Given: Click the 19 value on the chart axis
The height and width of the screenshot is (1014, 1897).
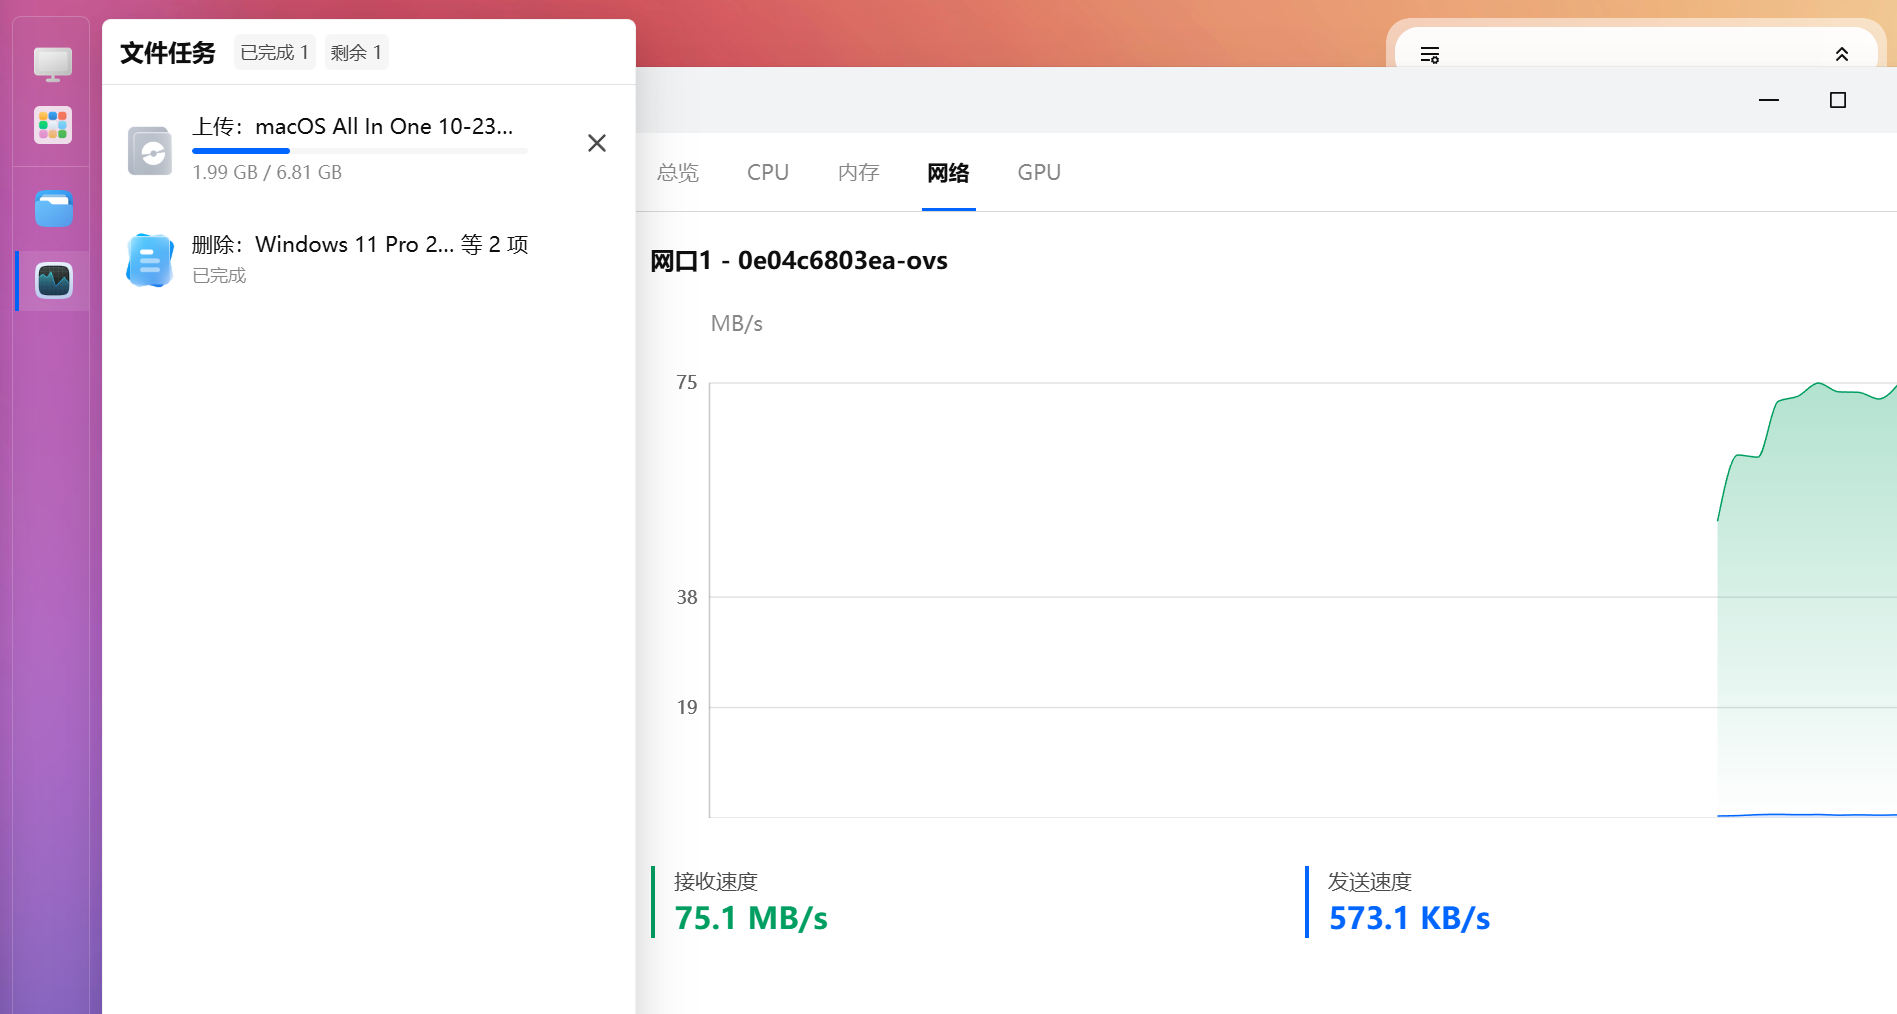Looking at the screenshot, I should pos(687,708).
